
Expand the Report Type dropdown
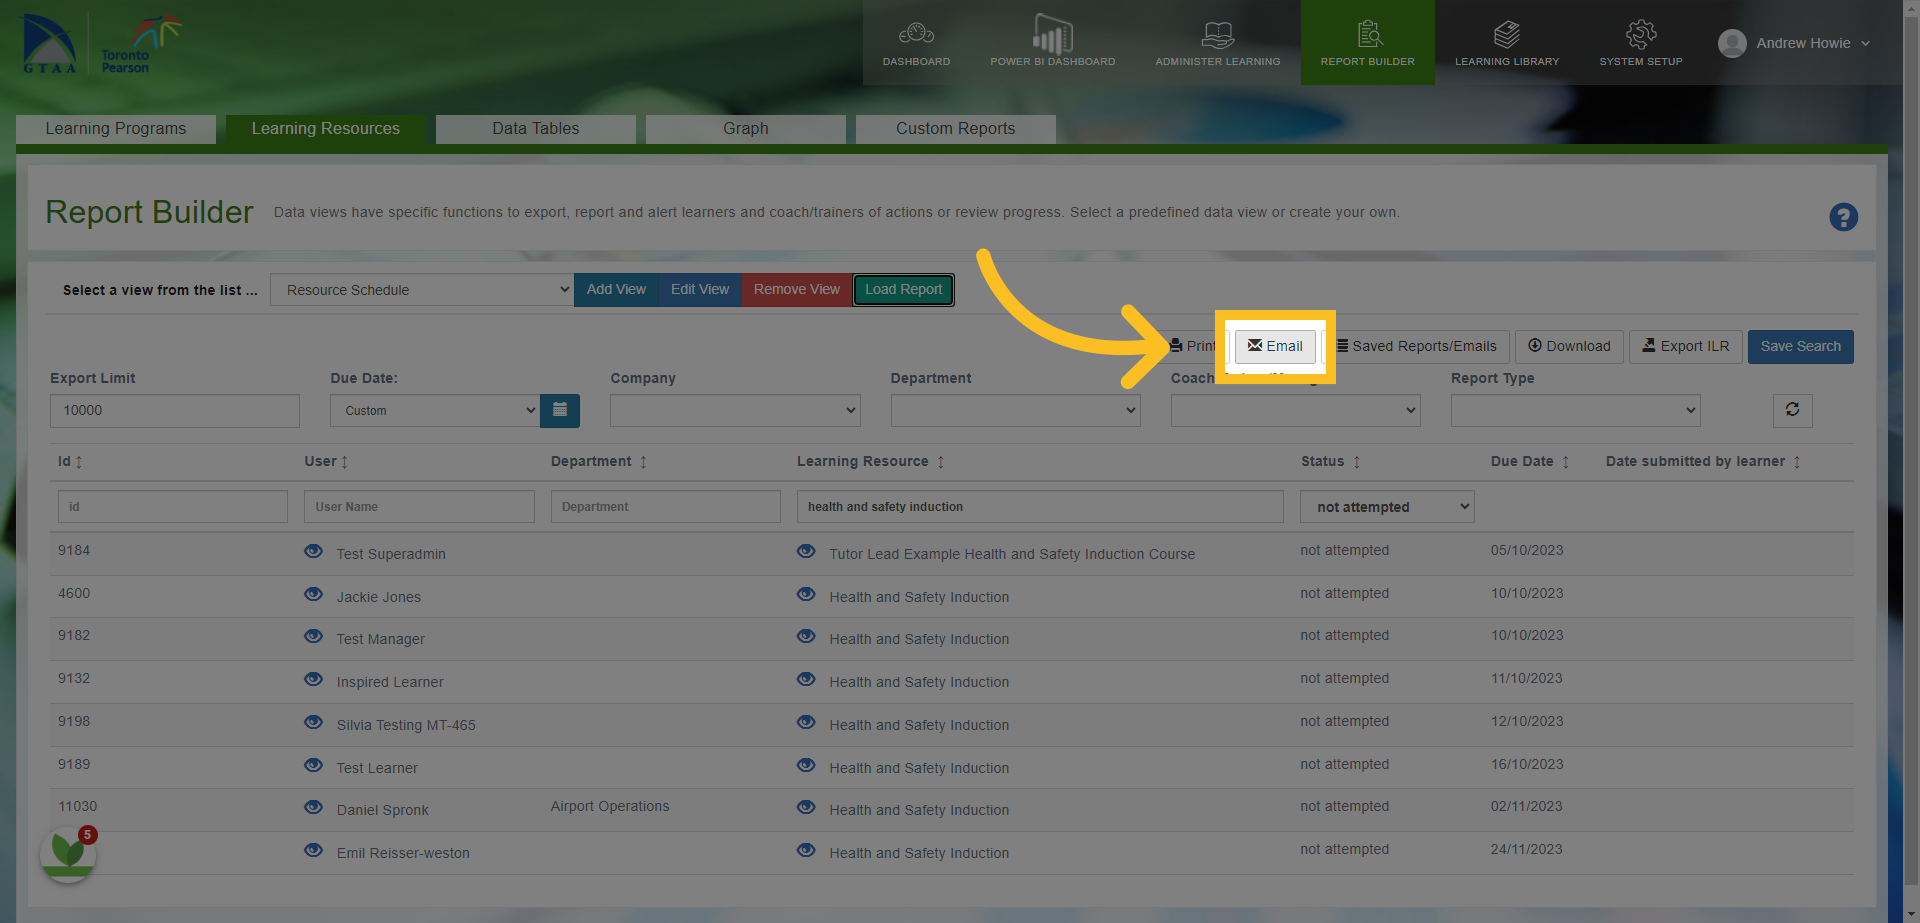pos(1575,410)
